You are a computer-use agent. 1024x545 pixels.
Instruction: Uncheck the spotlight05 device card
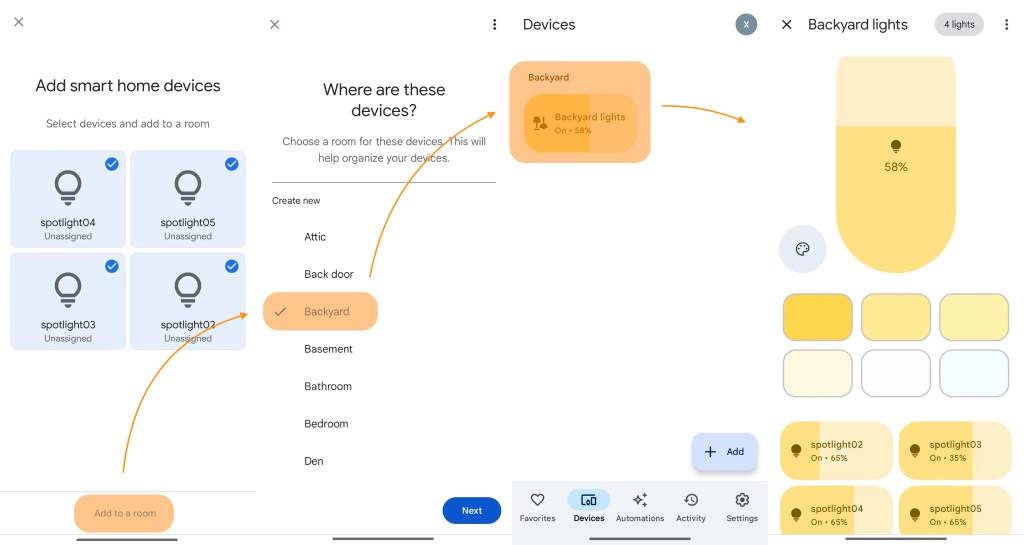[x=188, y=199]
